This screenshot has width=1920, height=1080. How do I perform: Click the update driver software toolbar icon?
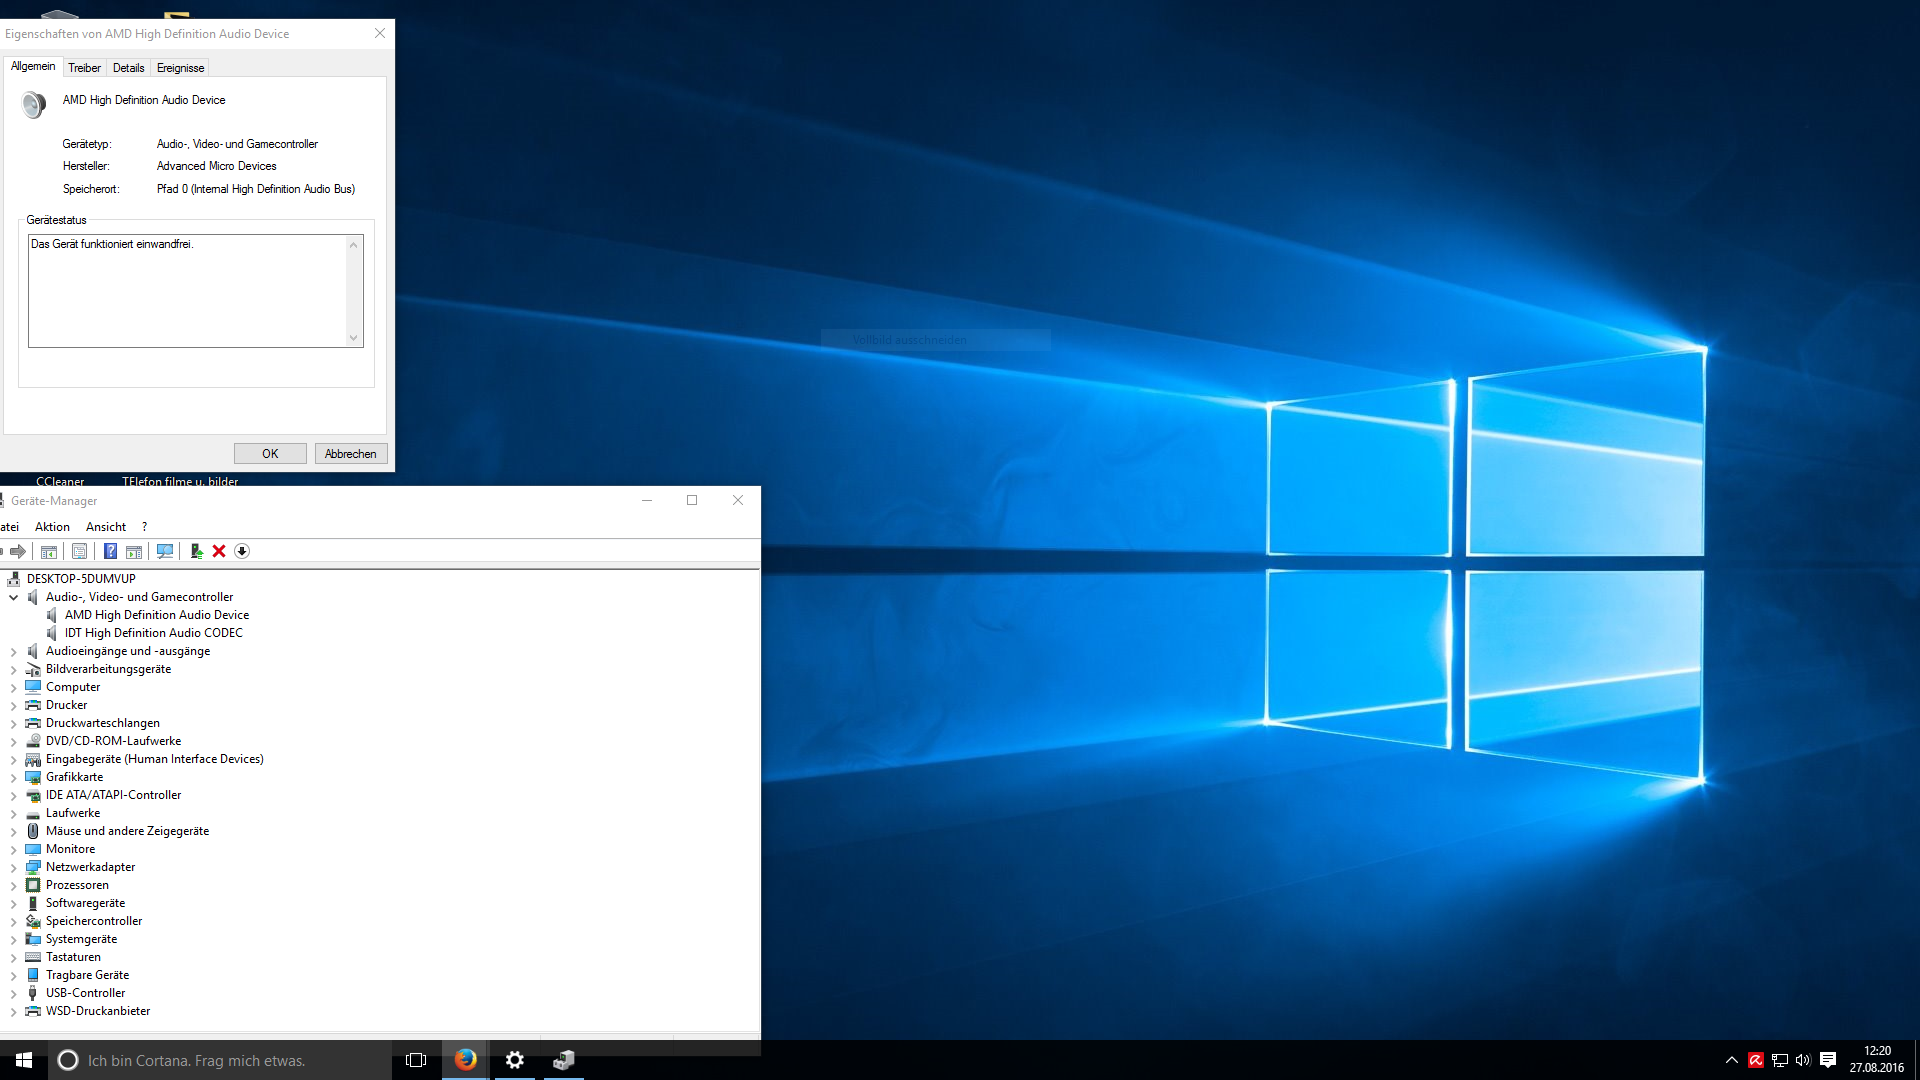click(196, 551)
